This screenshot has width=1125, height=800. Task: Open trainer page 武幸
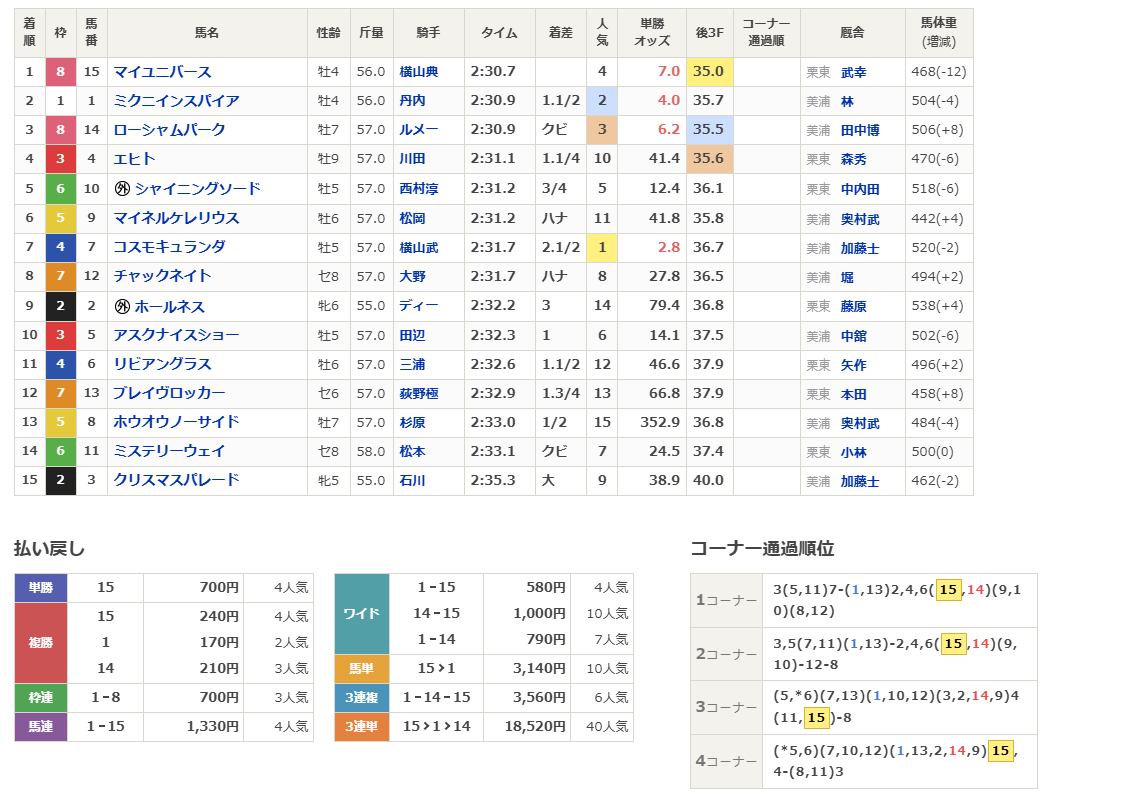click(x=854, y=72)
